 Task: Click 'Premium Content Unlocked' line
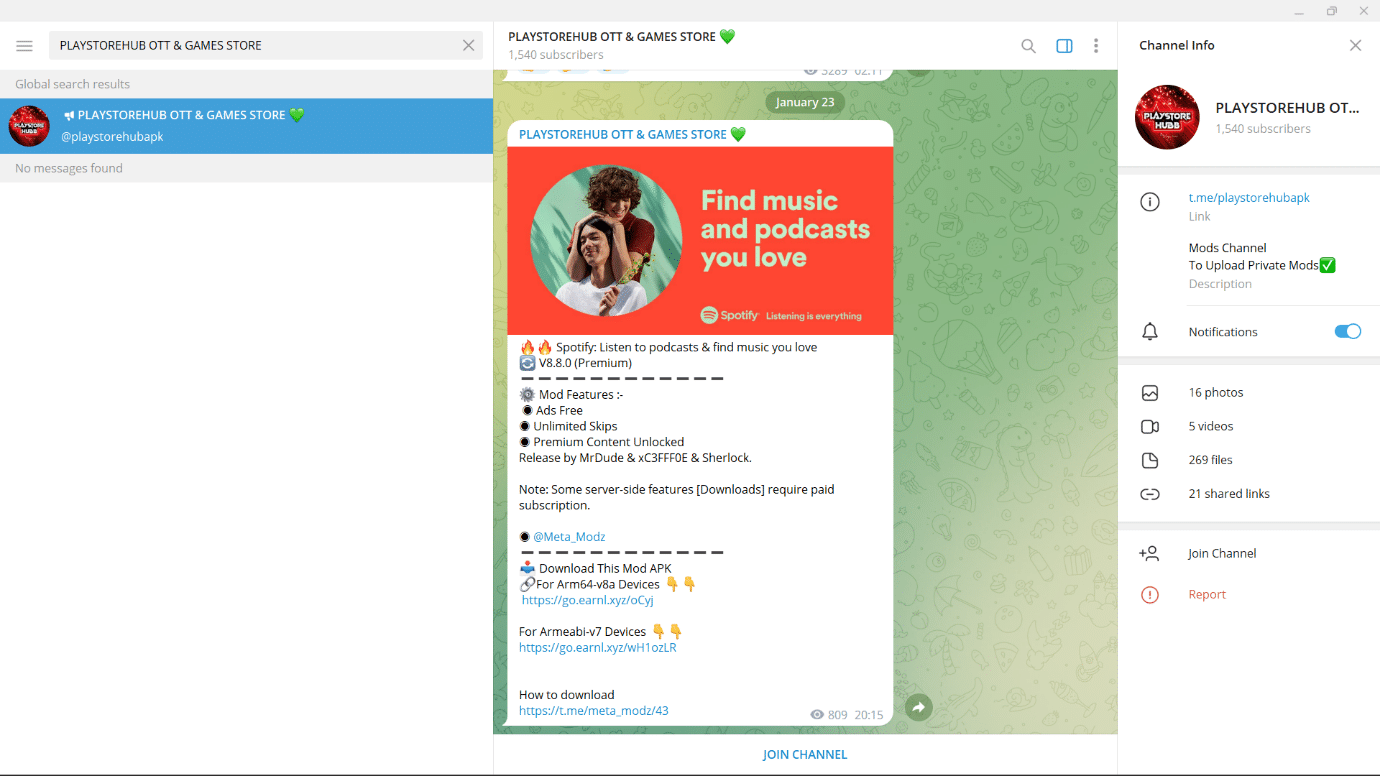coord(608,442)
